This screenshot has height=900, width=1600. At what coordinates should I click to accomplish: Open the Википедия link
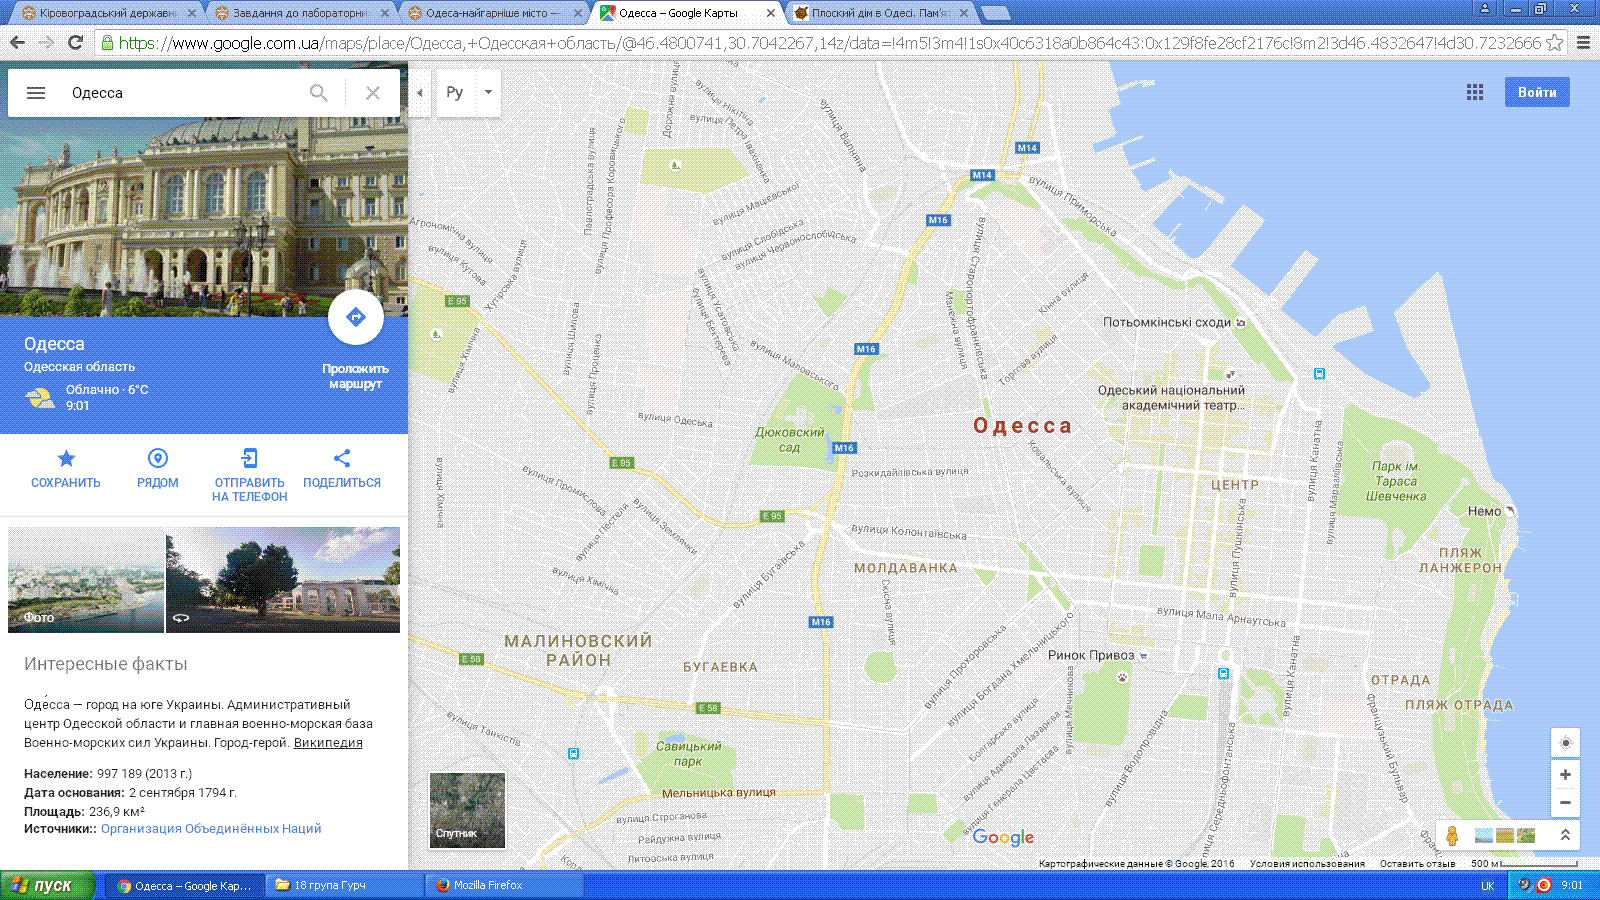[x=328, y=743]
